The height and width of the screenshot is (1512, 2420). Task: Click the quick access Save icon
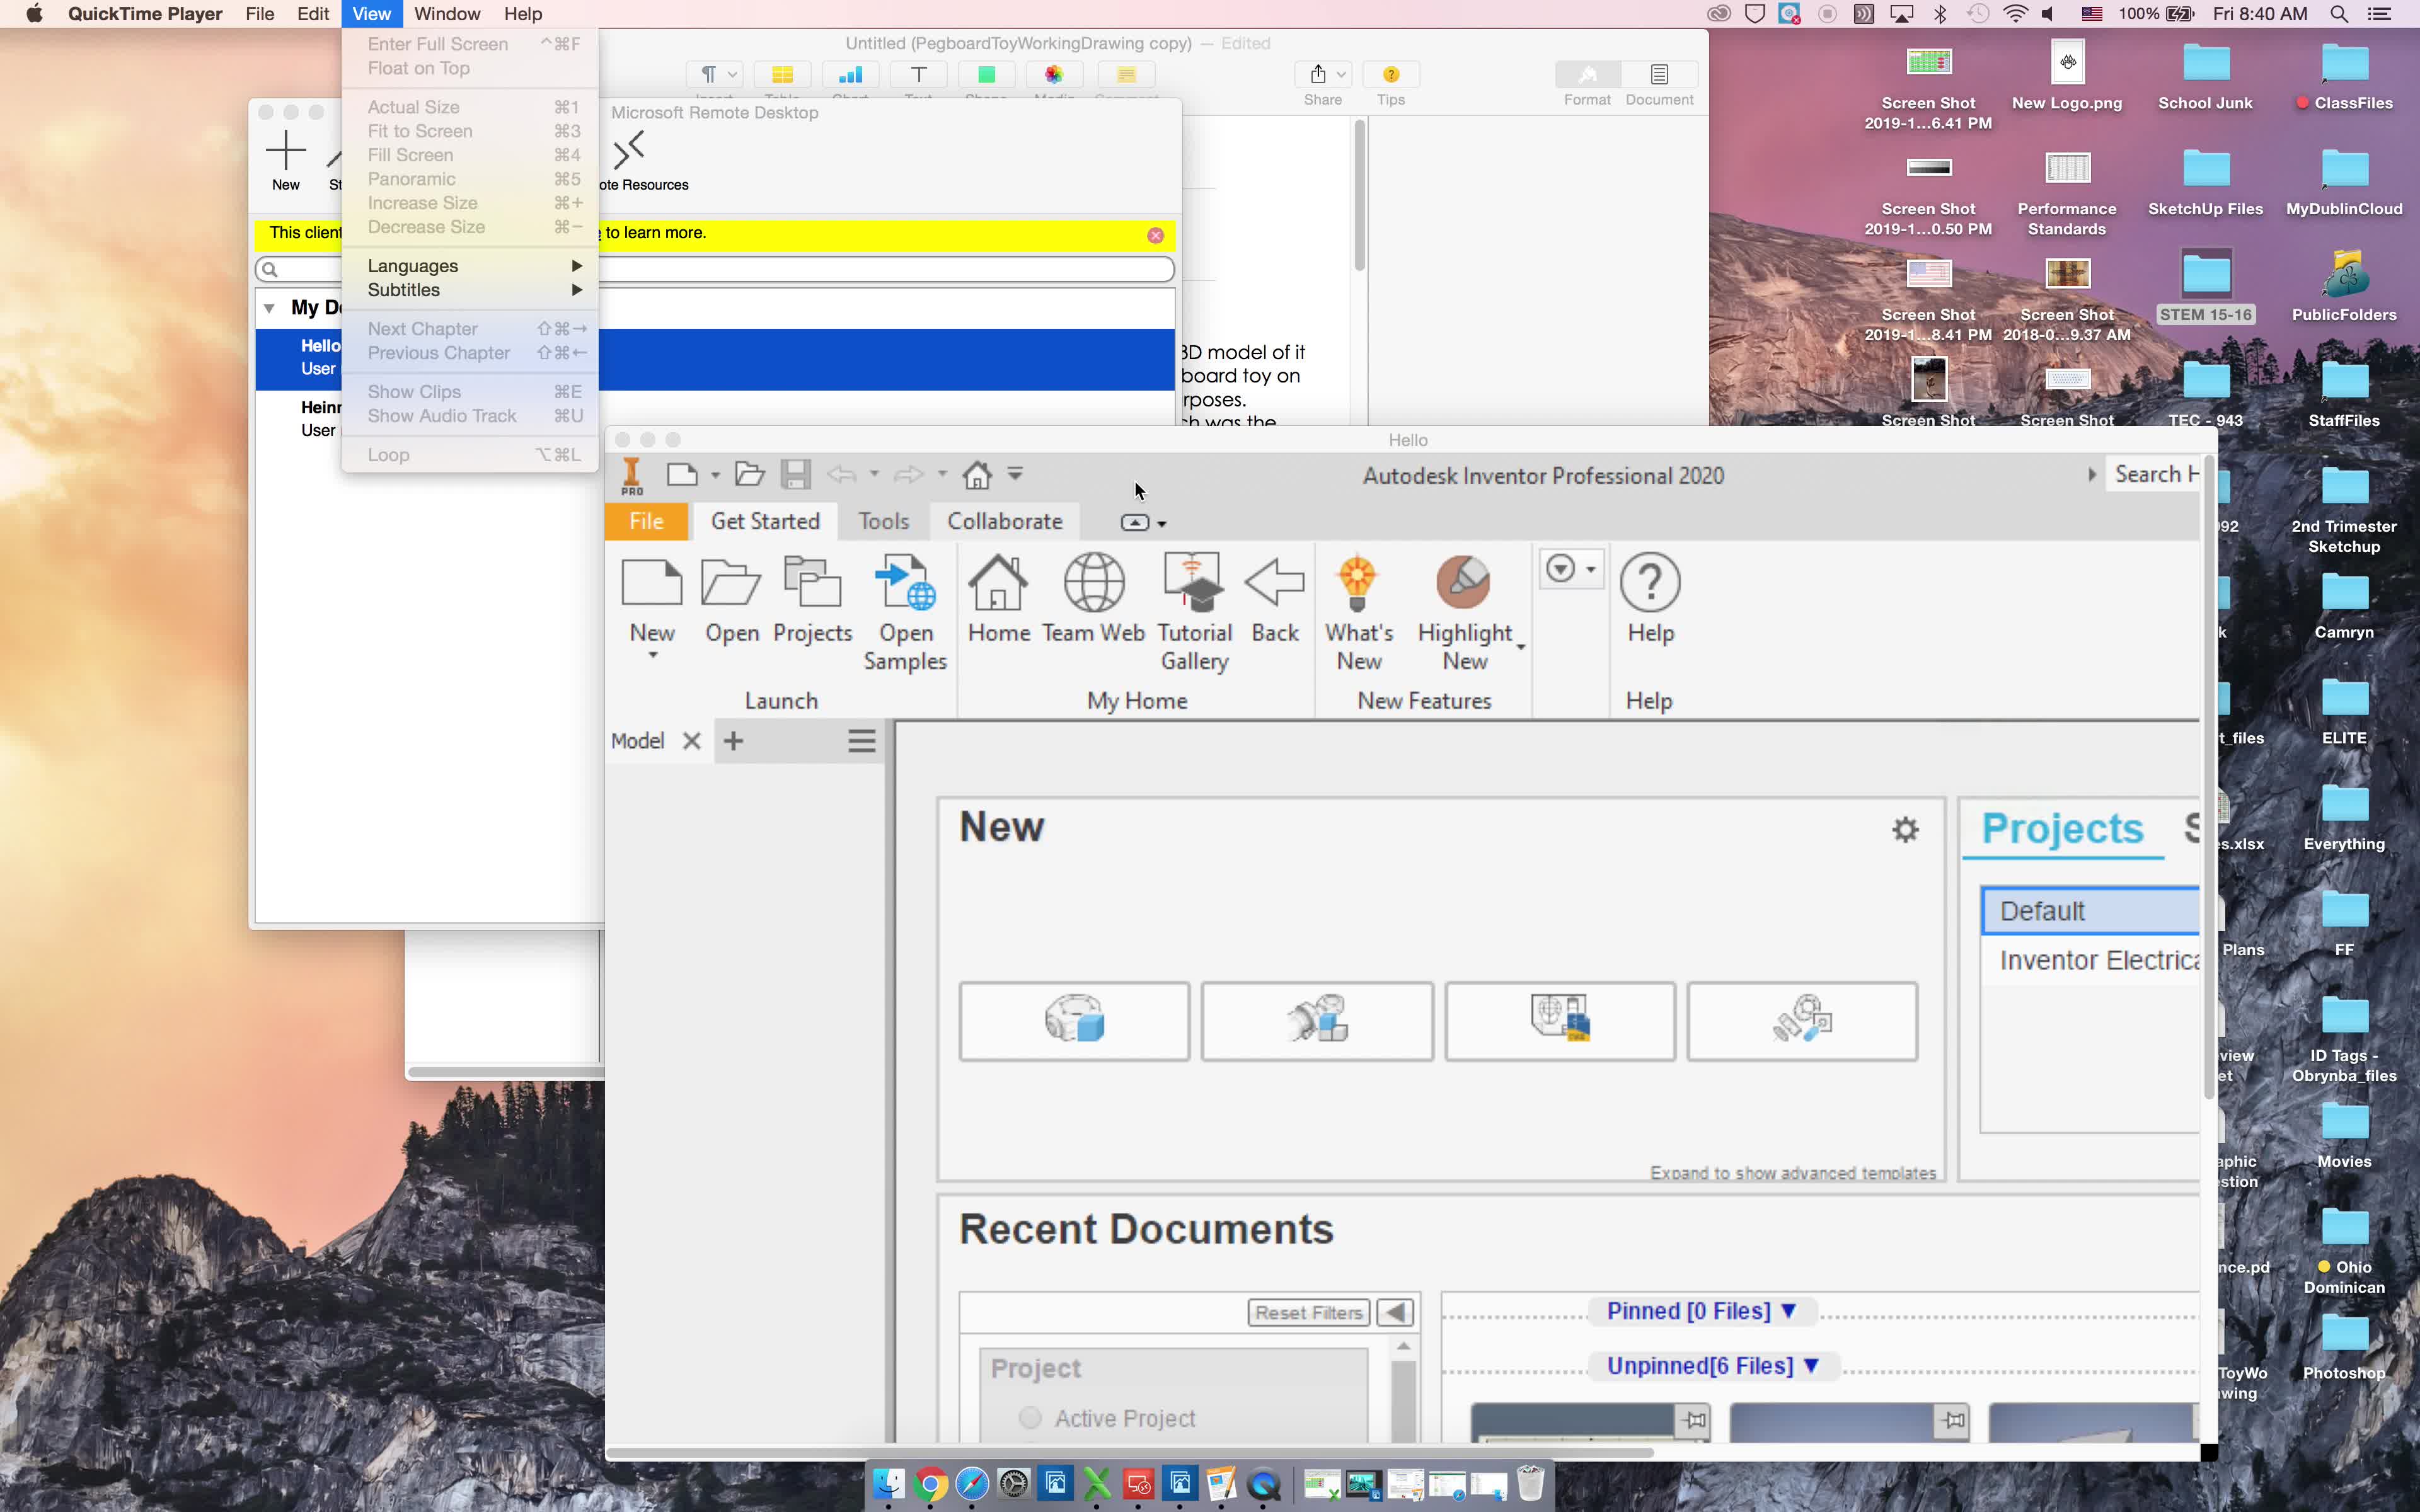pos(796,474)
